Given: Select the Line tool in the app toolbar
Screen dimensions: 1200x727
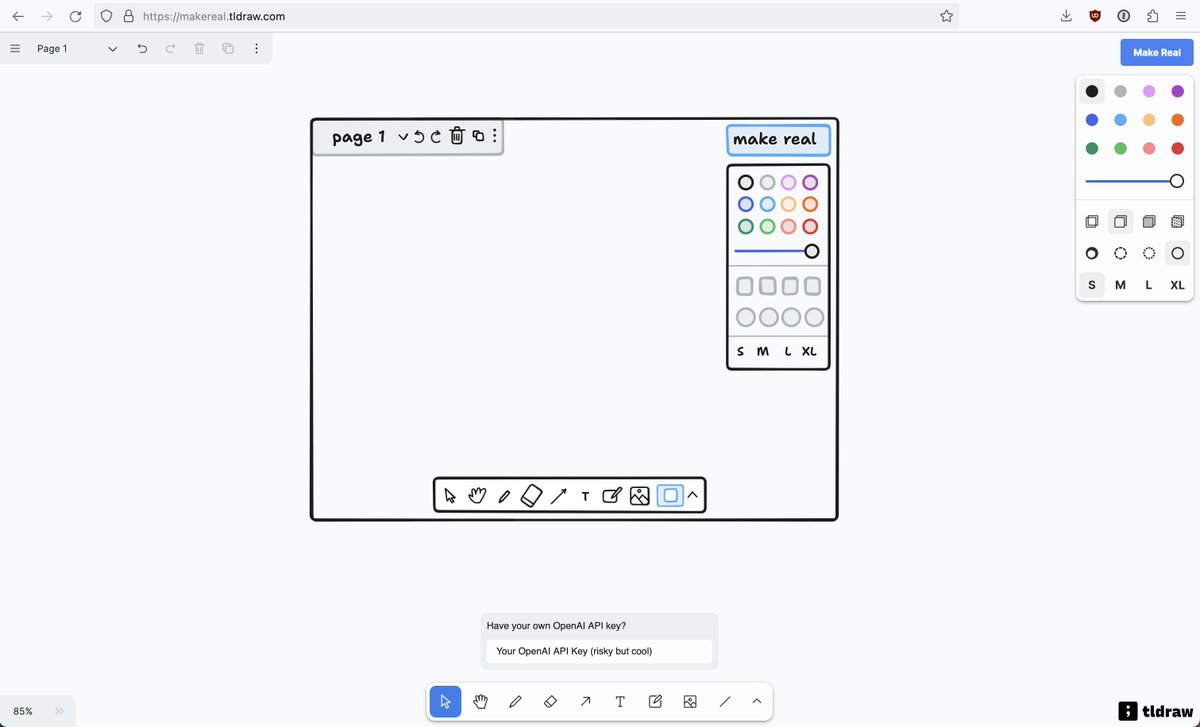Looking at the screenshot, I should [725, 702].
